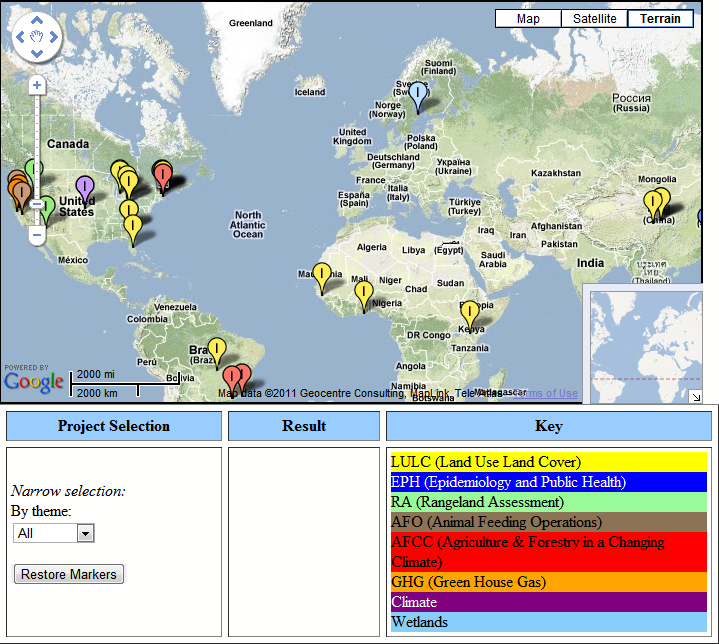This screenshot has height=644, width=719.
Task: Click the light blue Wetlands key entry
Action: pos(548,622)
